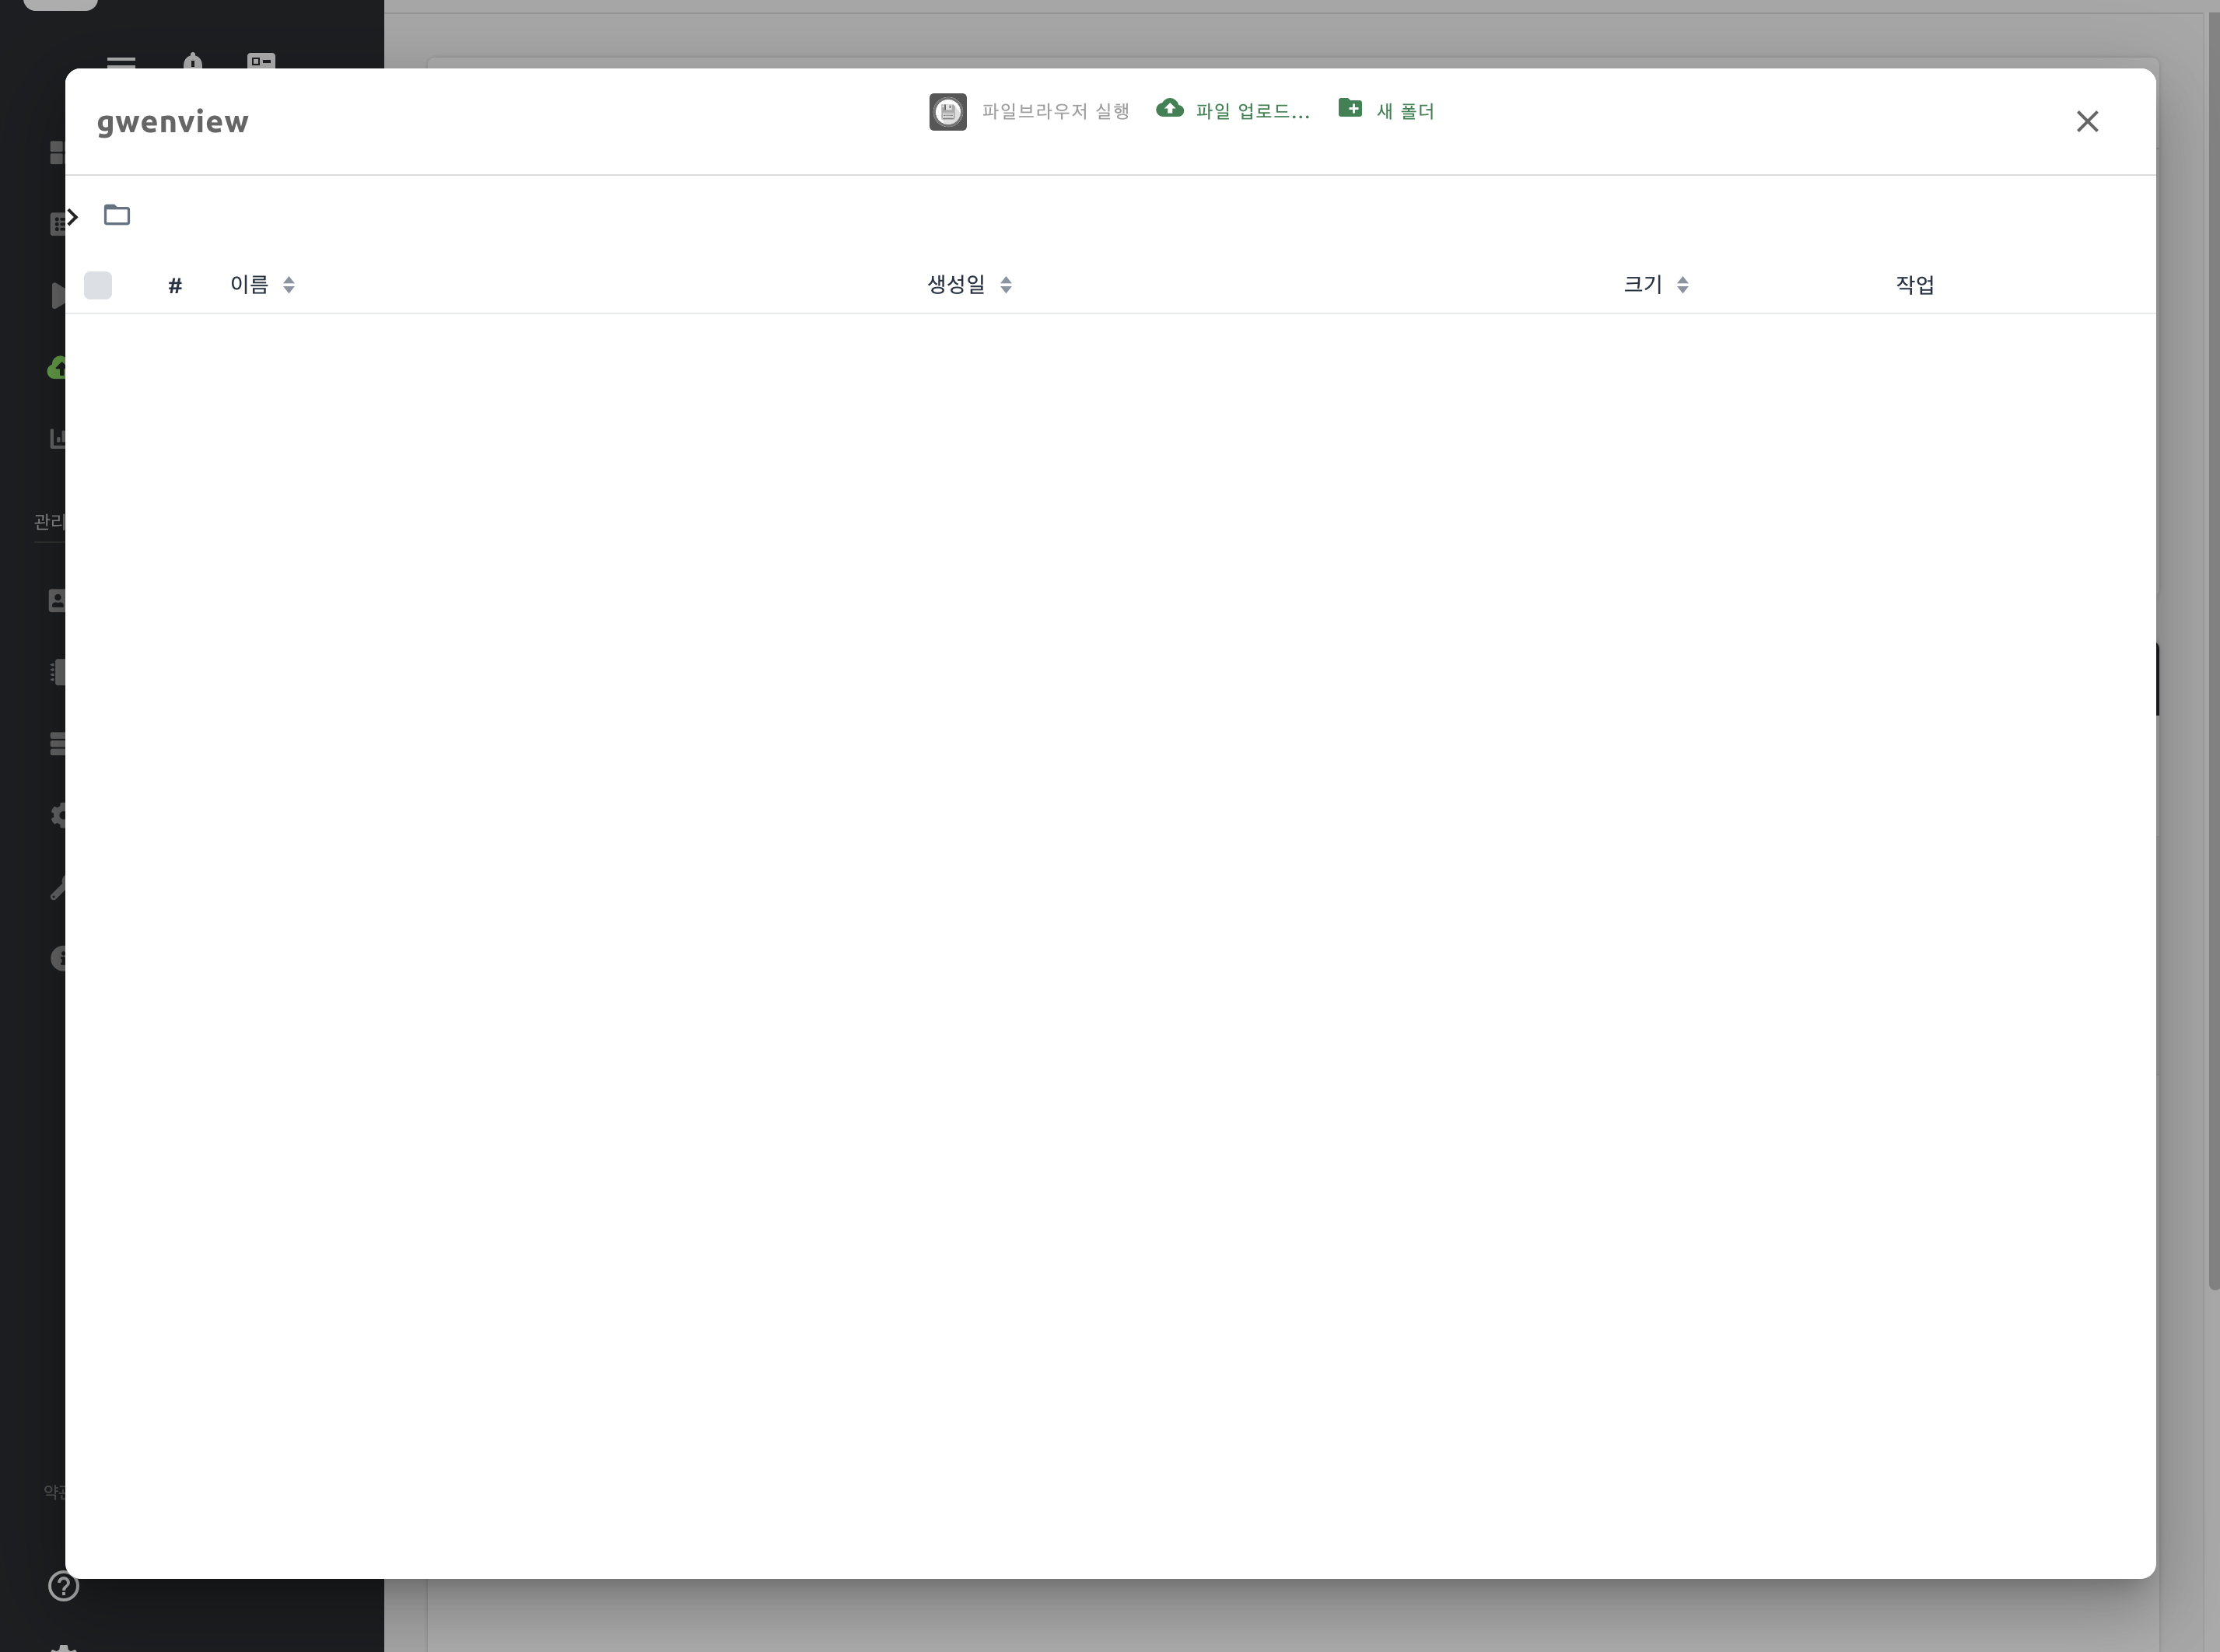Screen dimensions: 2220x1652
Task: Open the settings gear in the sidebar
Action: click(x=60, y=816)
